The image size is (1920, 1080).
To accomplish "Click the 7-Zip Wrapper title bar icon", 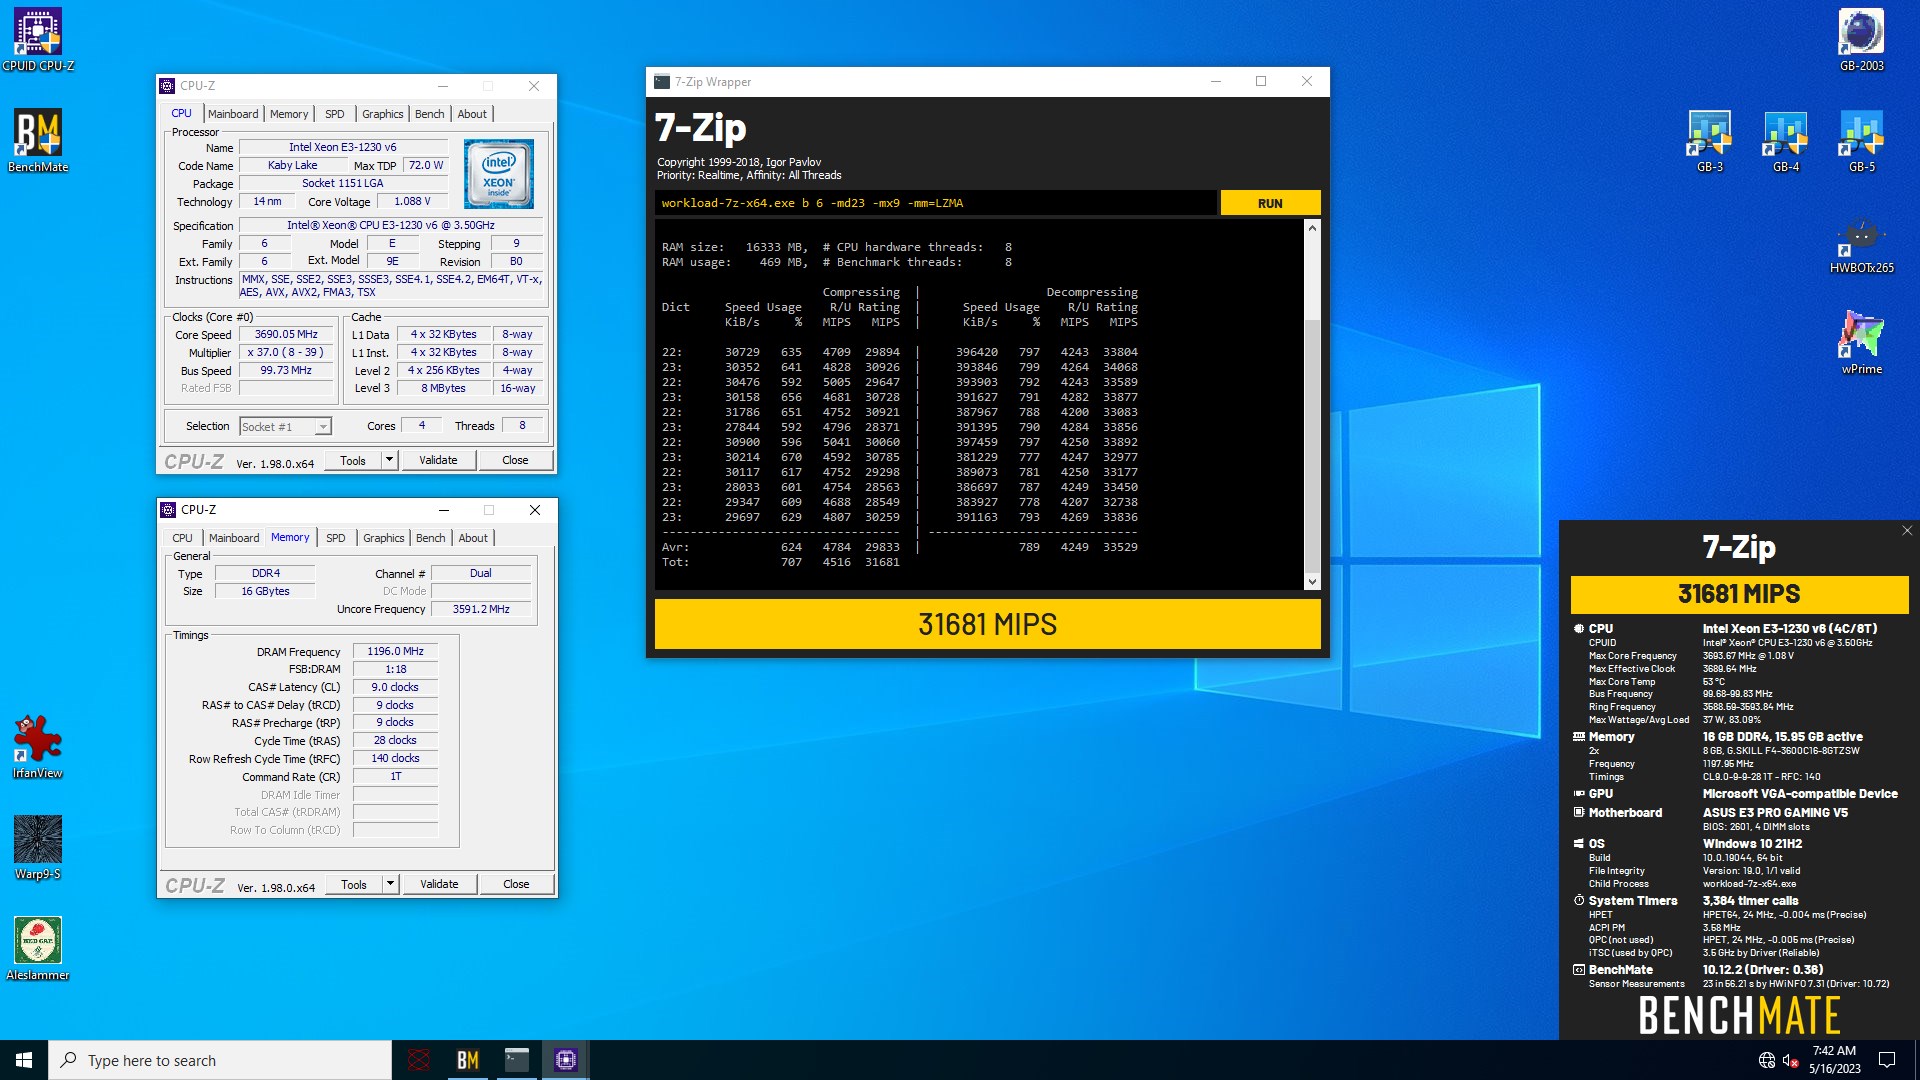I will click(x=662, y=82).
